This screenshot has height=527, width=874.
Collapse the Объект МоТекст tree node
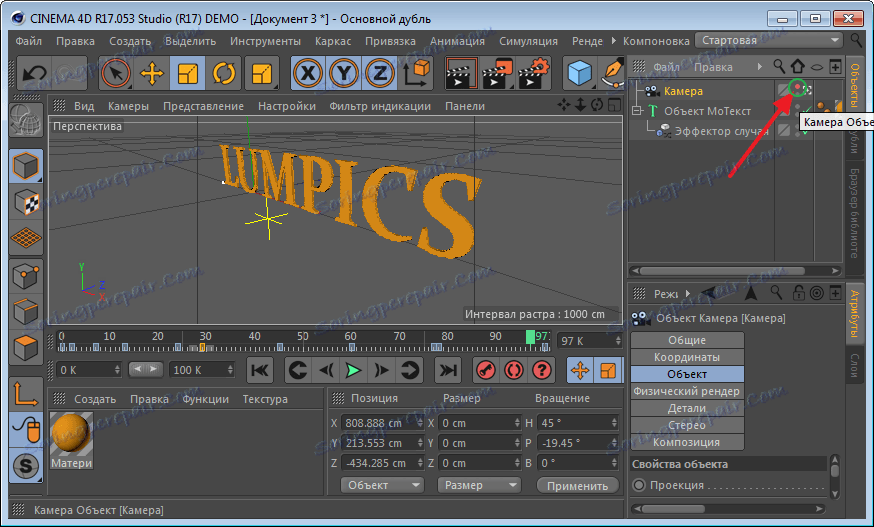pos(636,111)
